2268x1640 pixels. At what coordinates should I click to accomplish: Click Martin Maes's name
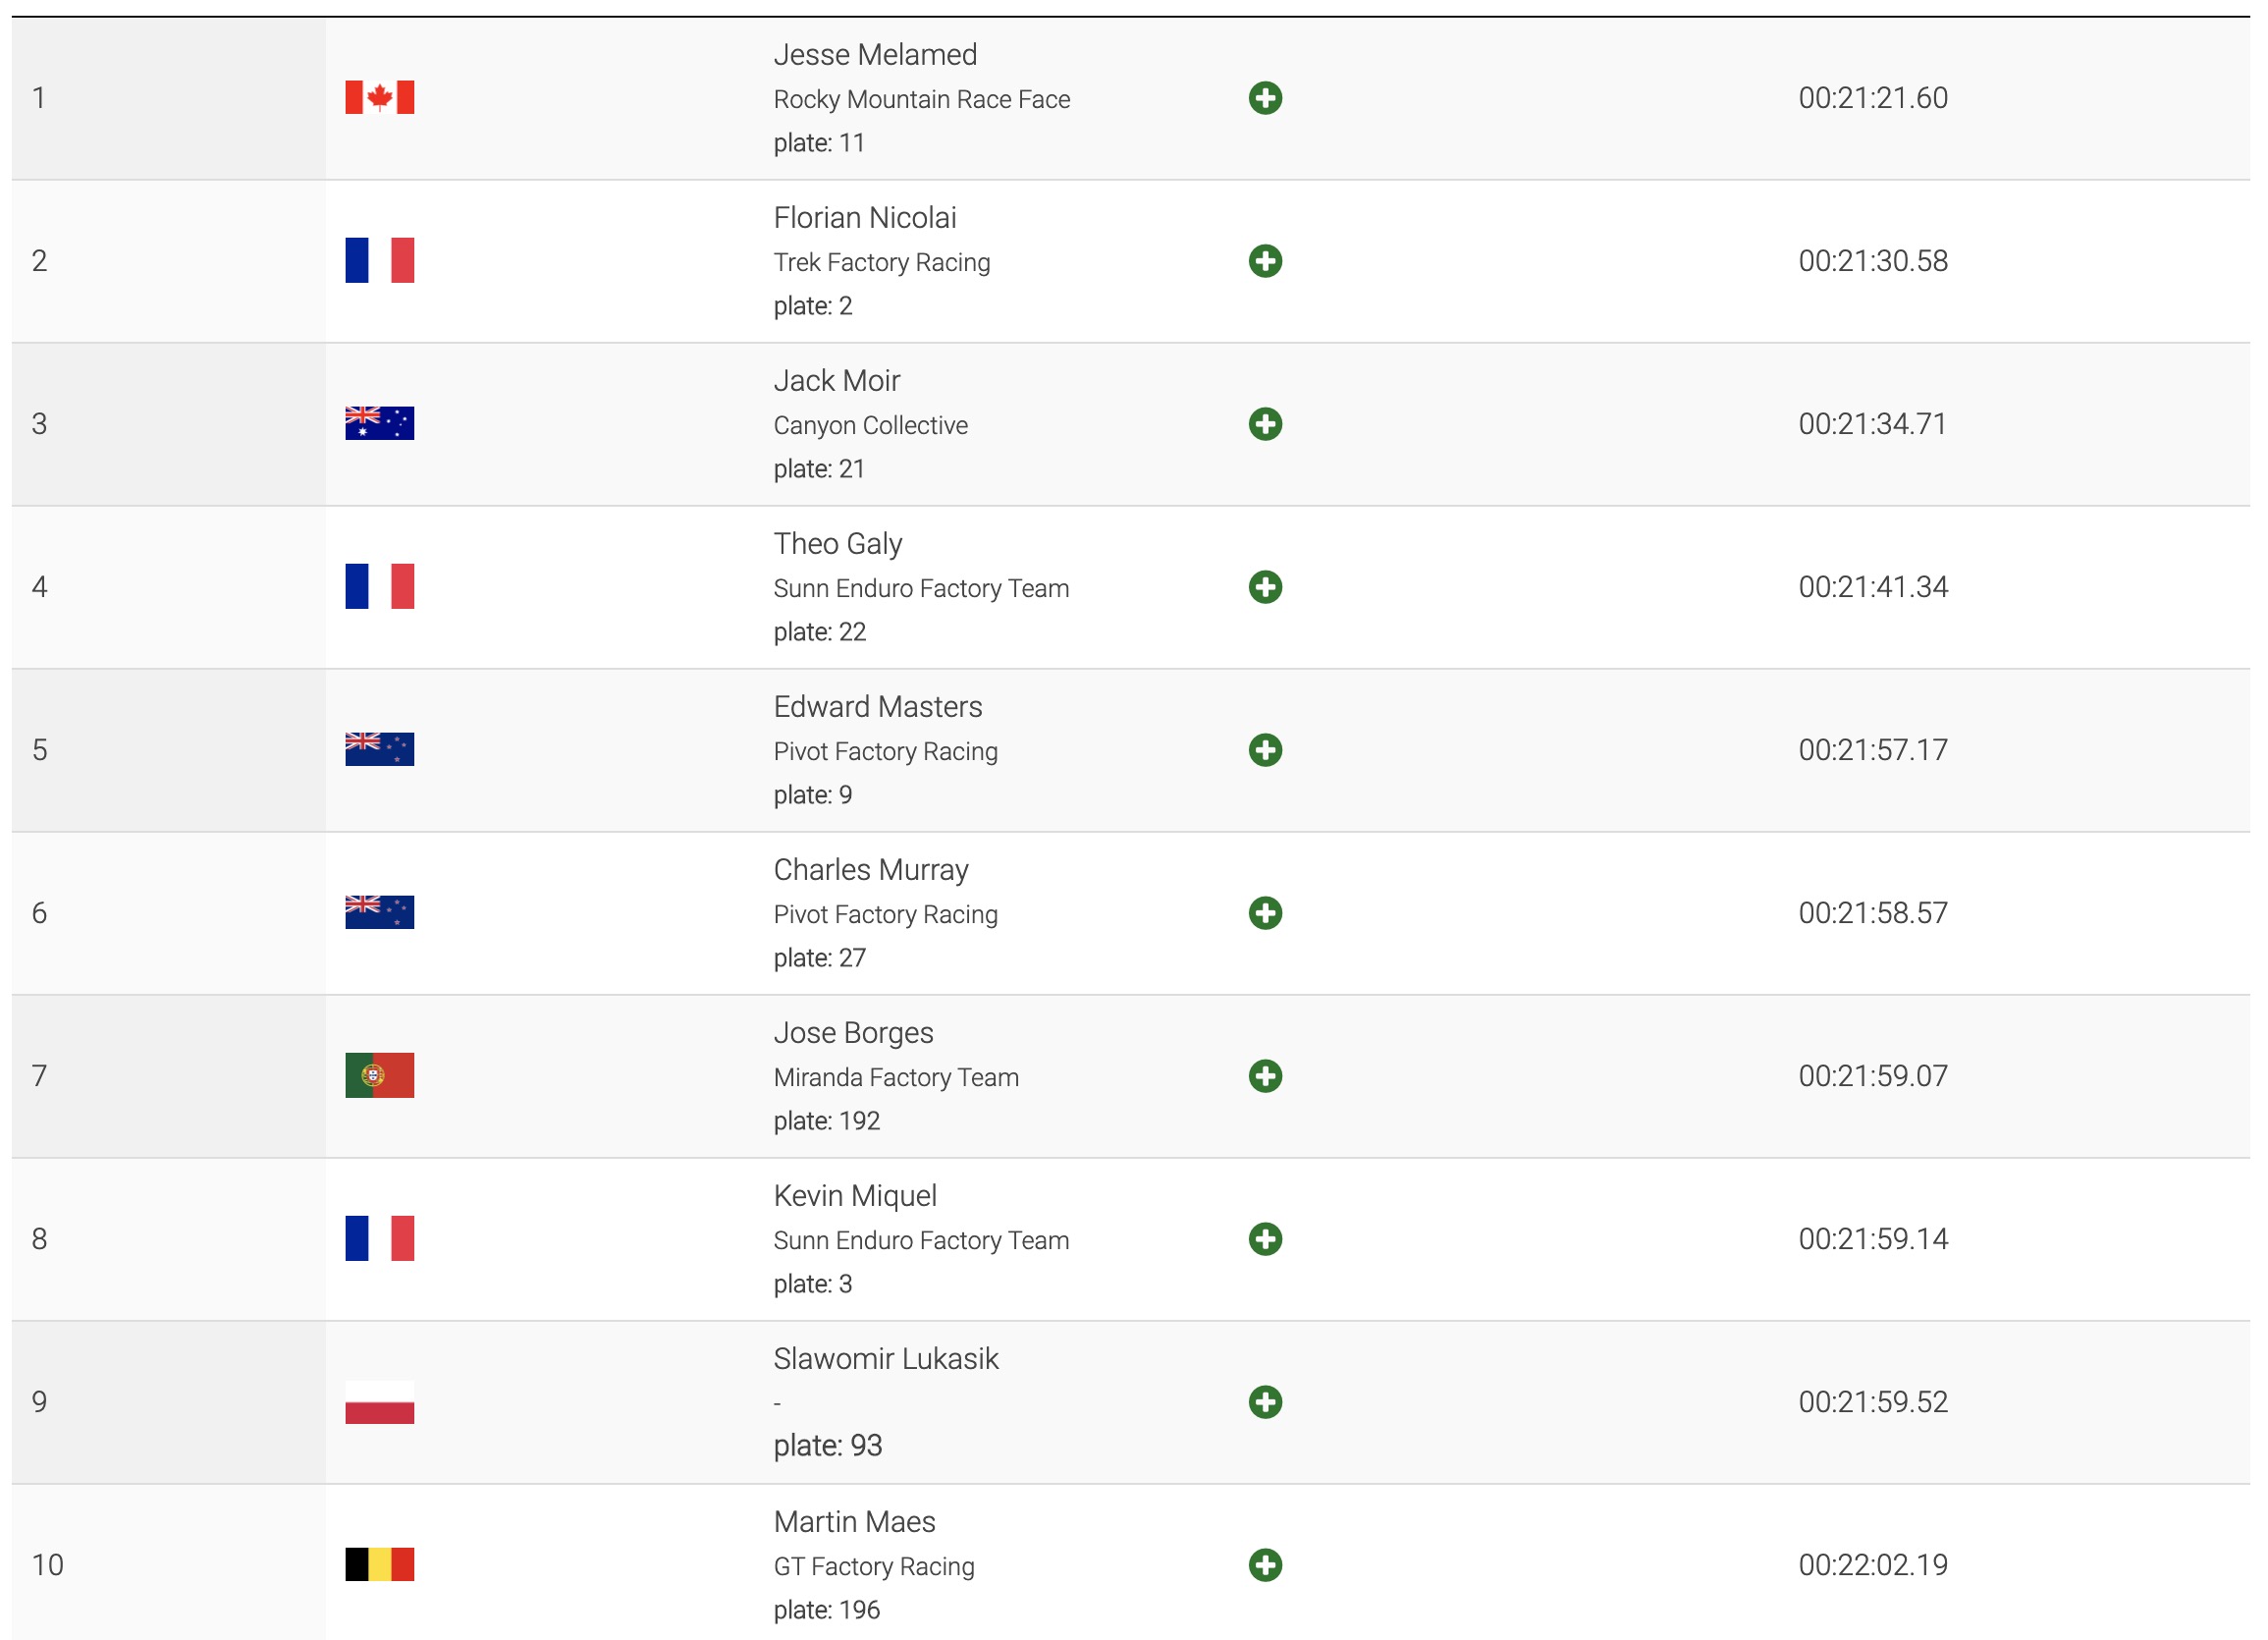tap(854, 1522)
